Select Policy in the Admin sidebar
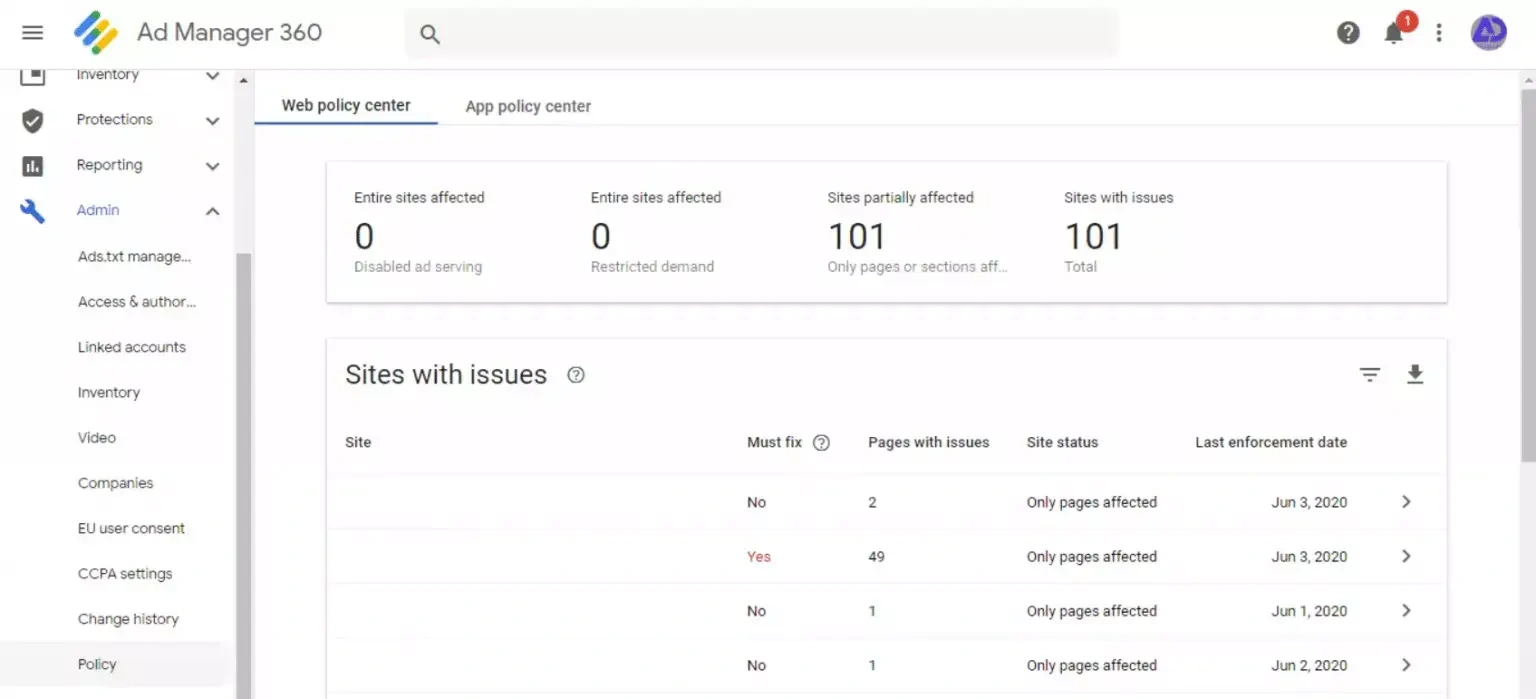The height and width of the screenshot is (699, 1536). (97, 663)
